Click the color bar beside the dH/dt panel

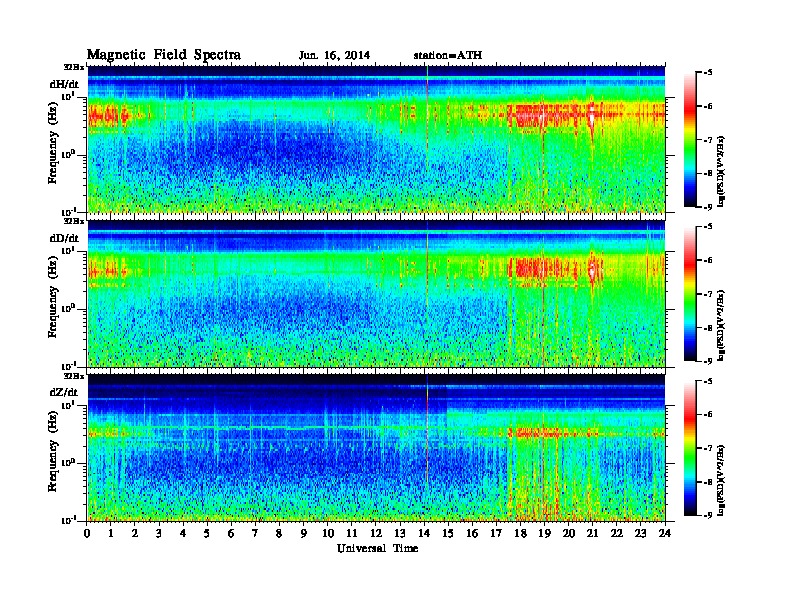[x=690, y=140]
